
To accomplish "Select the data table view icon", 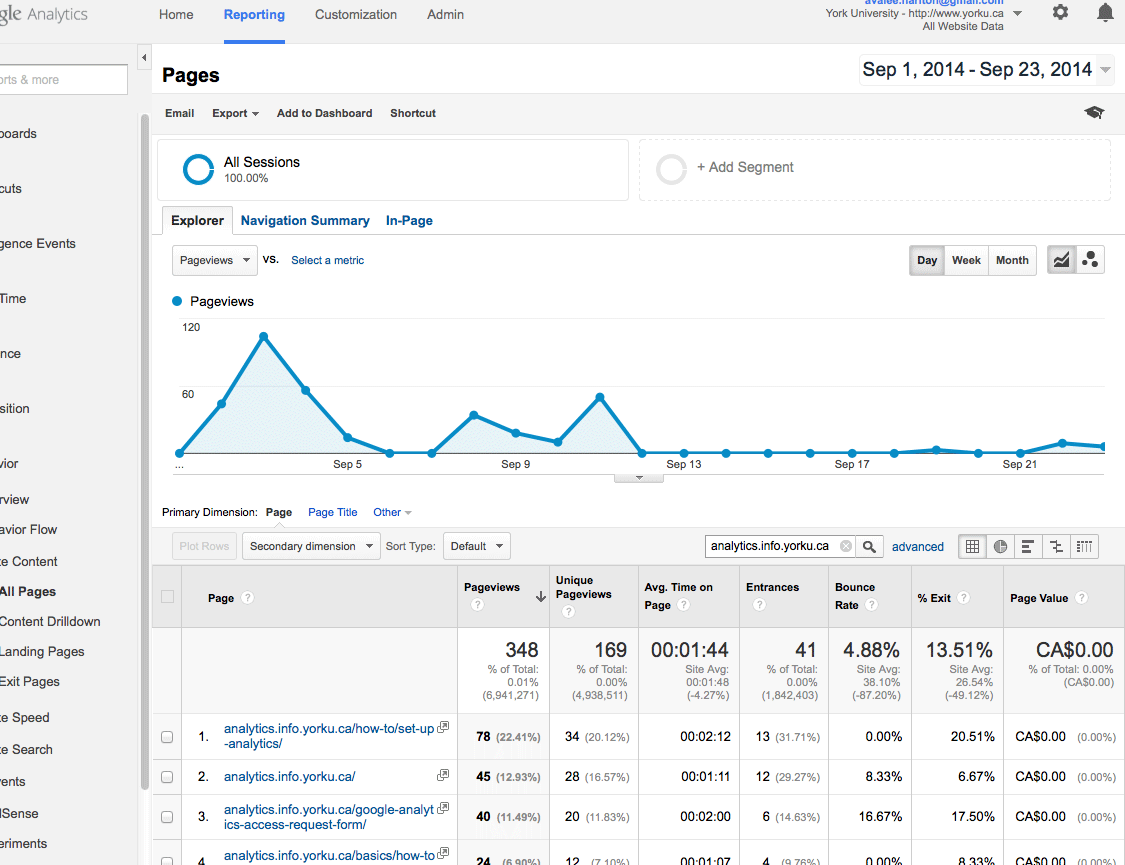I will coord(972,547).
